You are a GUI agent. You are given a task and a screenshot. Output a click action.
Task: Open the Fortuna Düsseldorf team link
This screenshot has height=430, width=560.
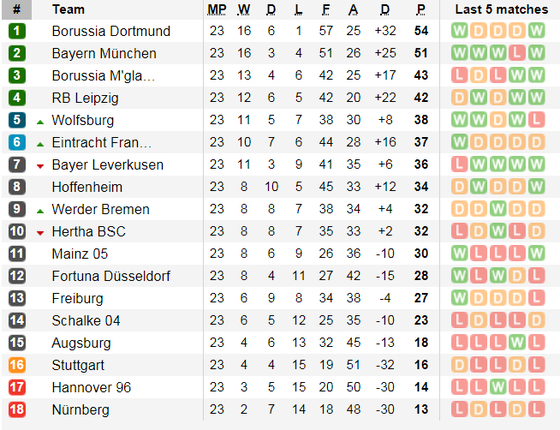[x=111, y=276]
